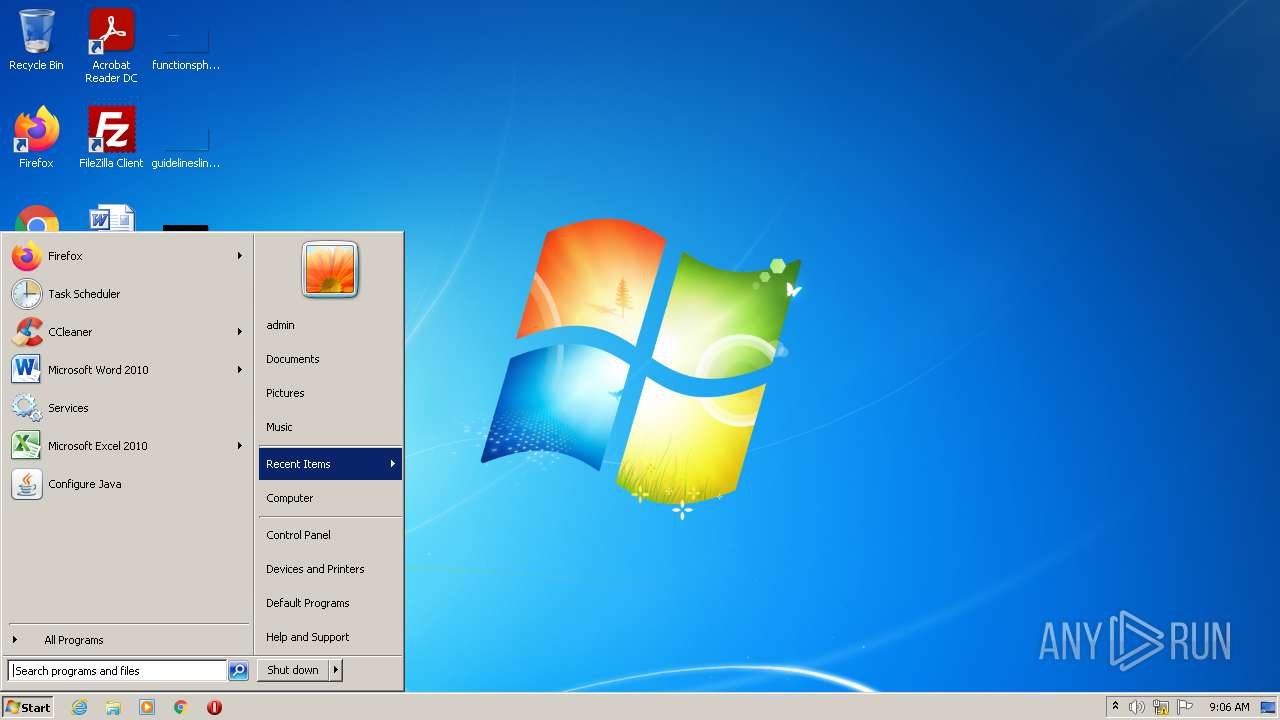This screenshot has height=720, width=1280.
Task: Click the Firefox icon in Start menu
Action: [x=27, y=256]
